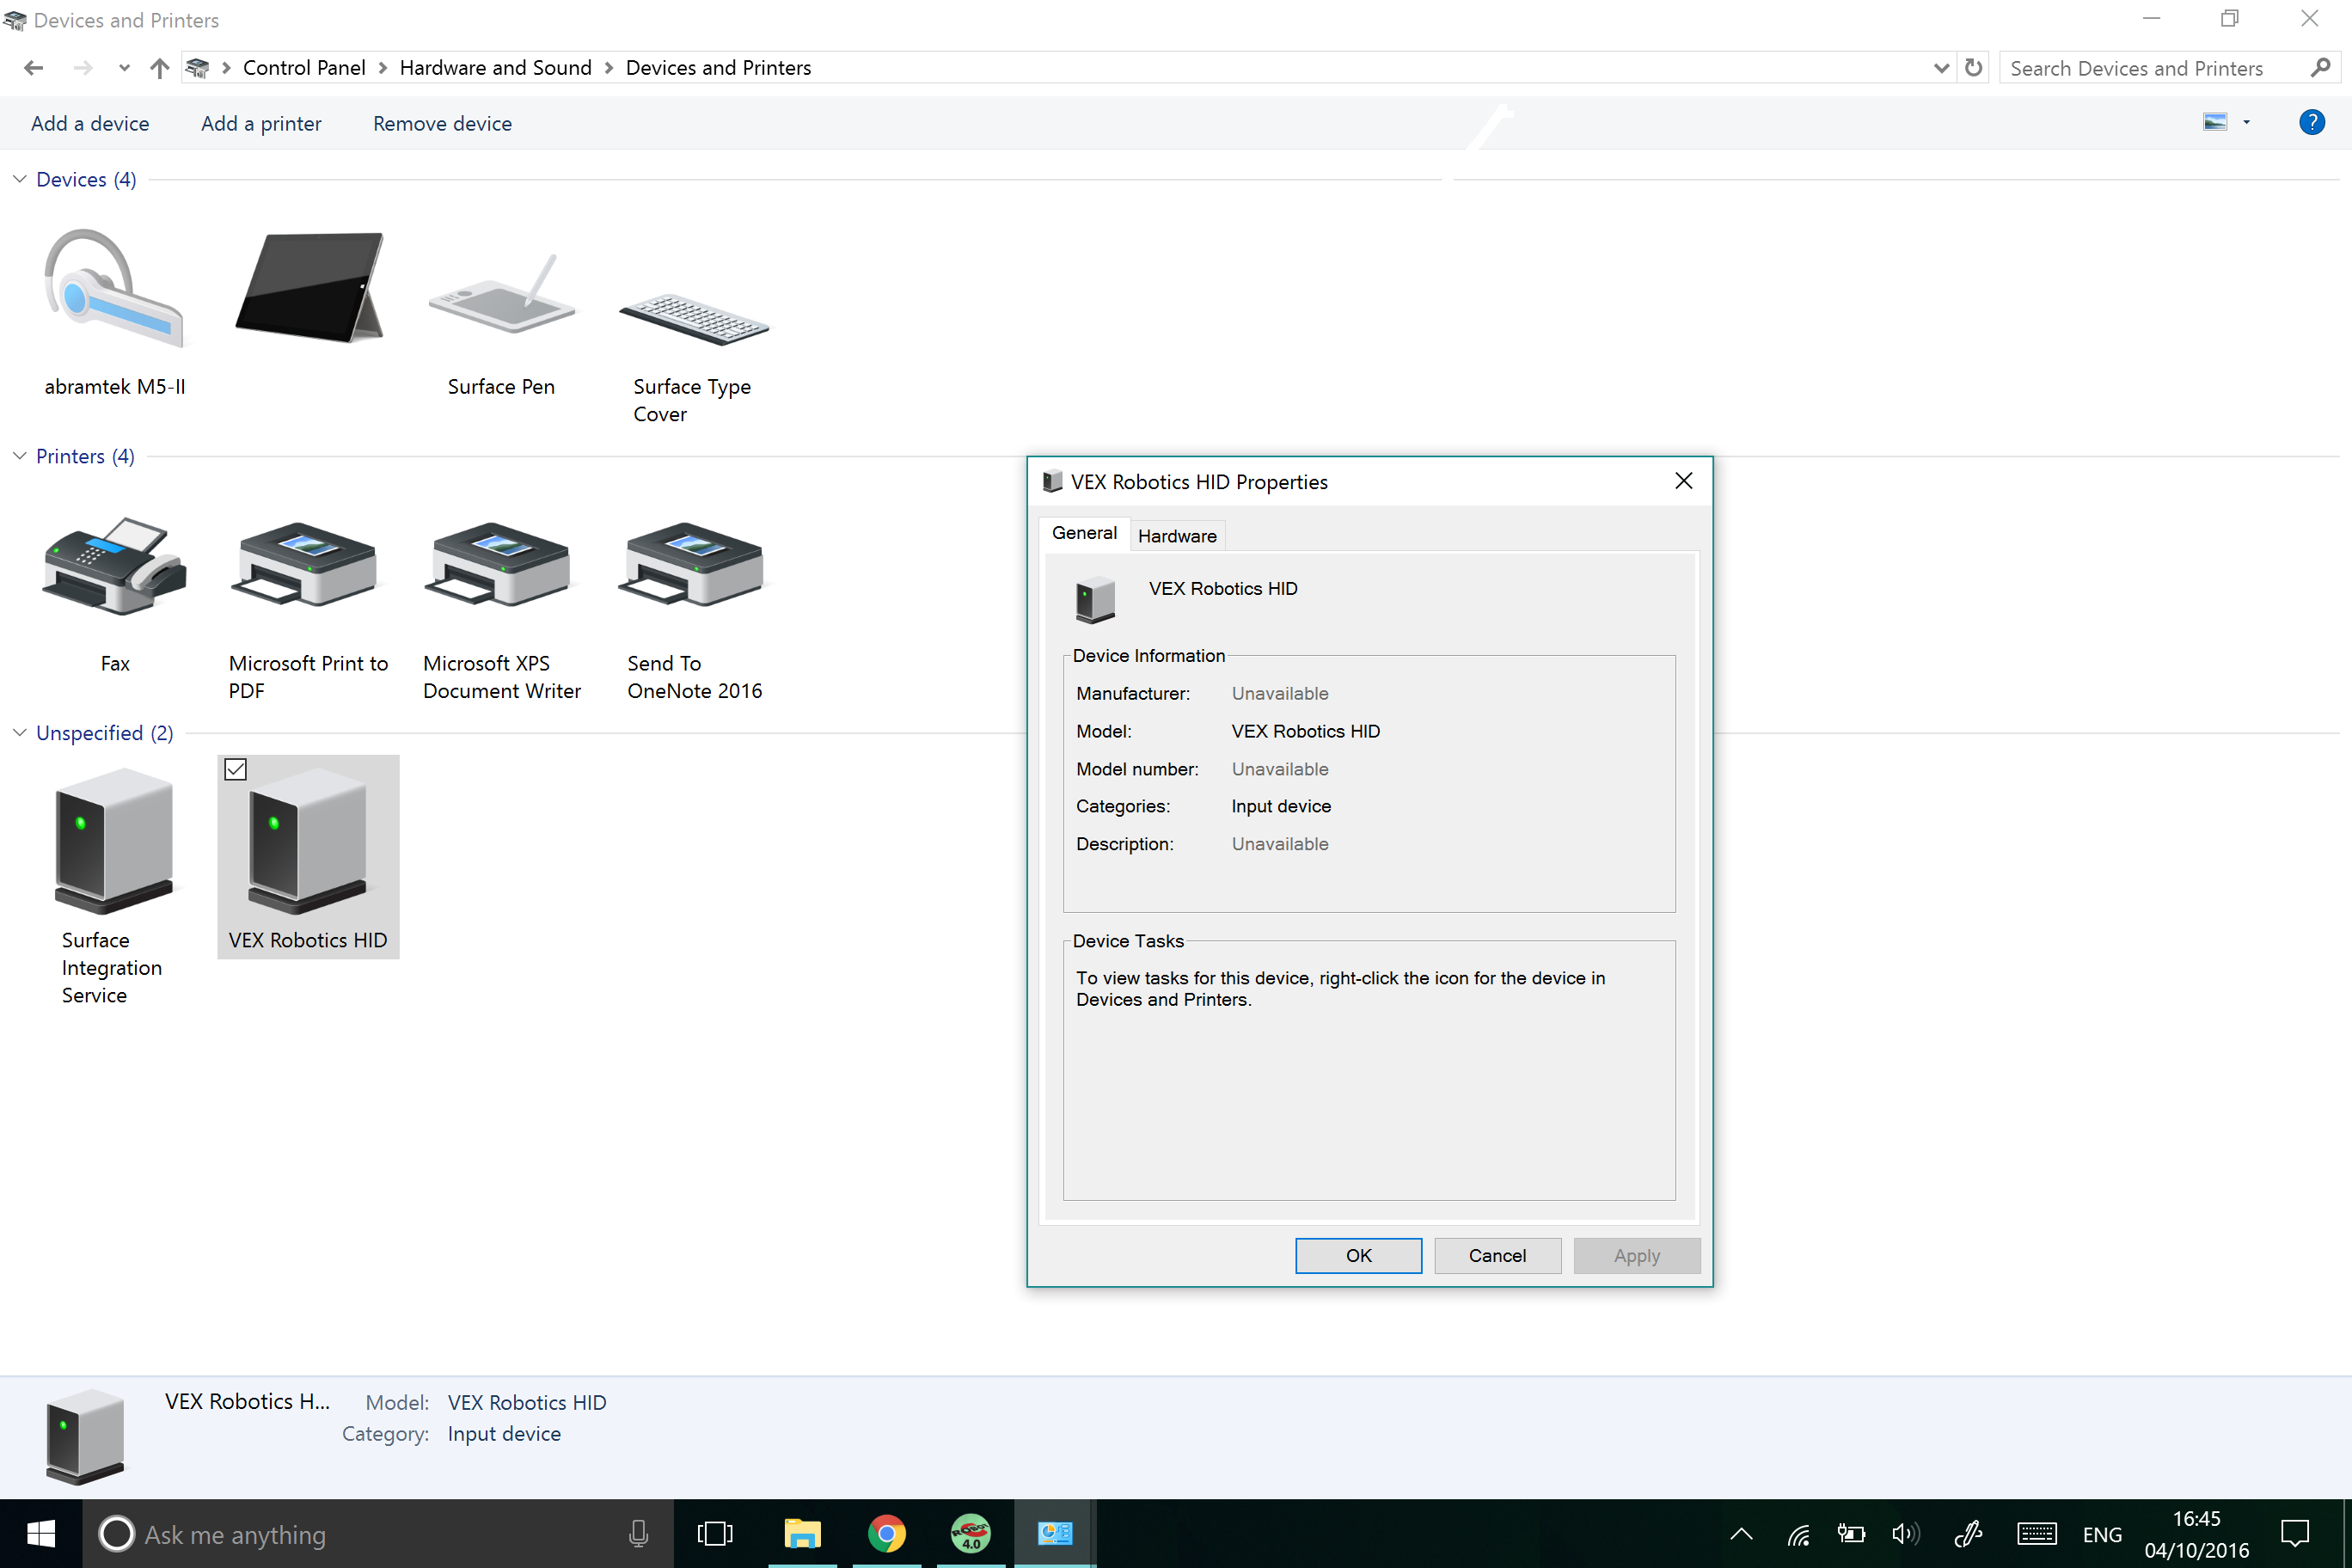2352x1568 pixels.
Task: Close the VEX Robotics HID Properties dialog
Action: [x=1684, y=481]
